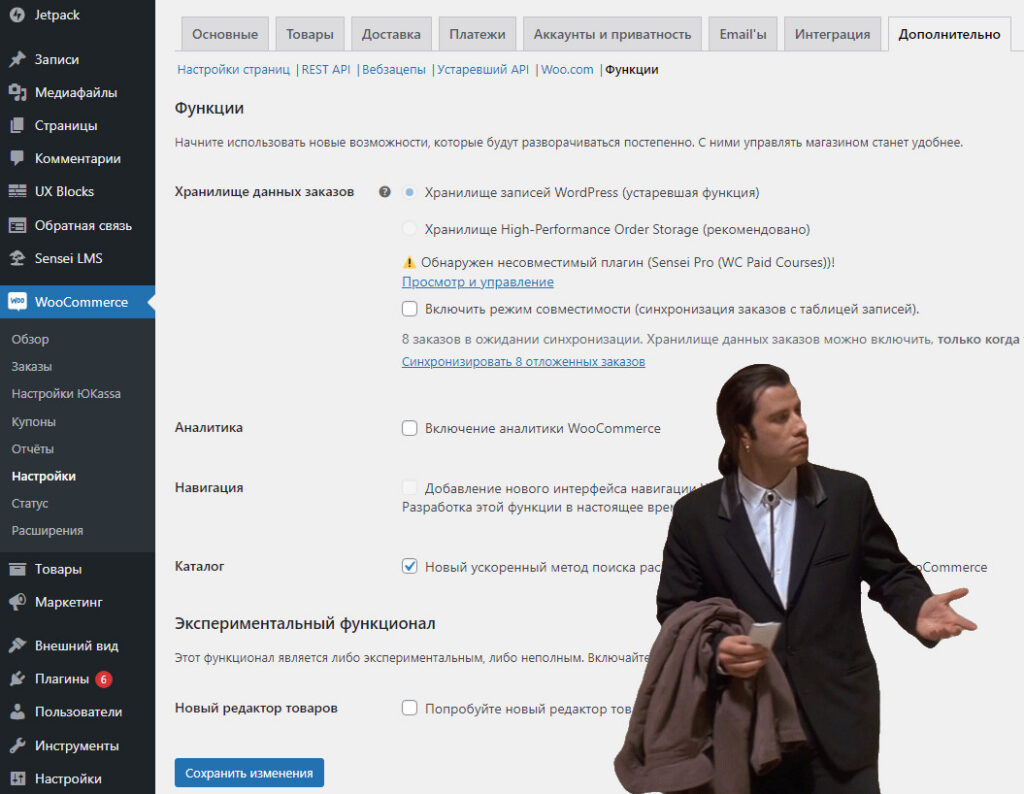Select the Дополнительно tab
The height and width of the screenshot is (794, 1024).
[x=949, y=34]
